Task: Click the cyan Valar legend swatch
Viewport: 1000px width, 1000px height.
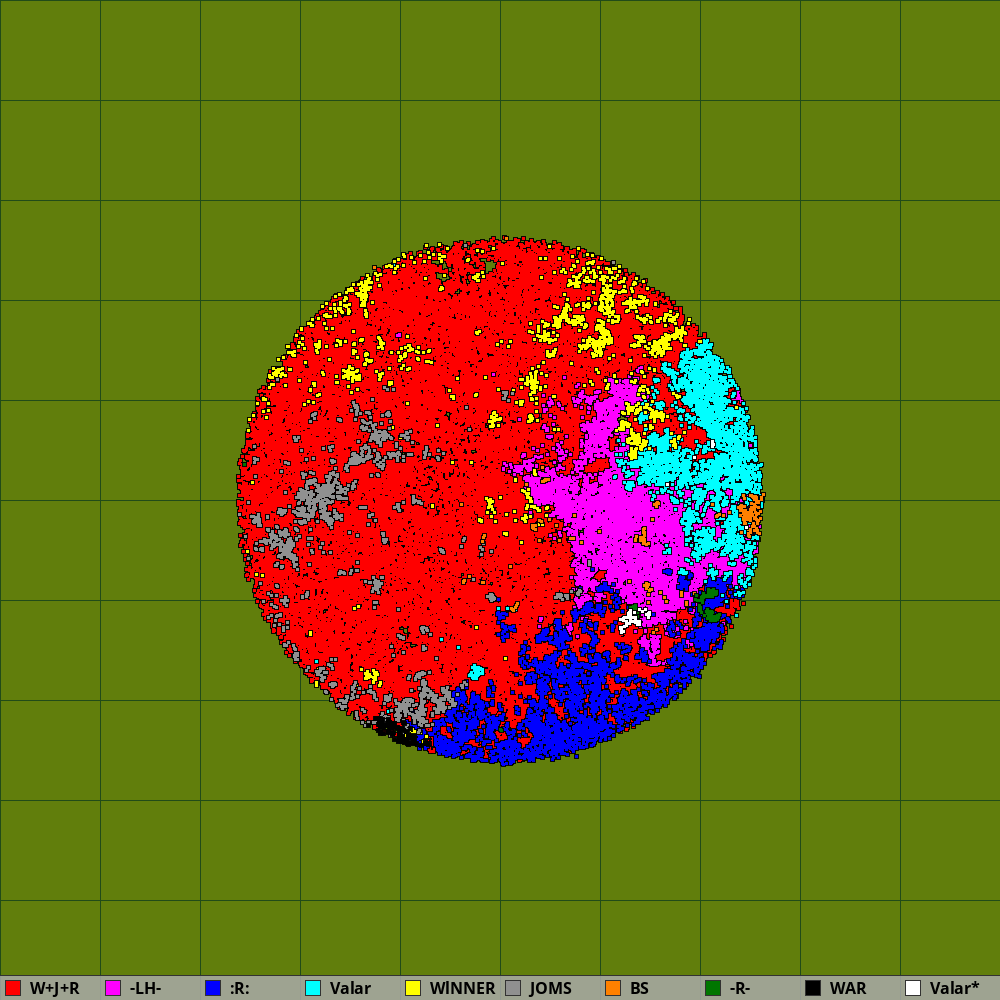Action: point(313,988)
